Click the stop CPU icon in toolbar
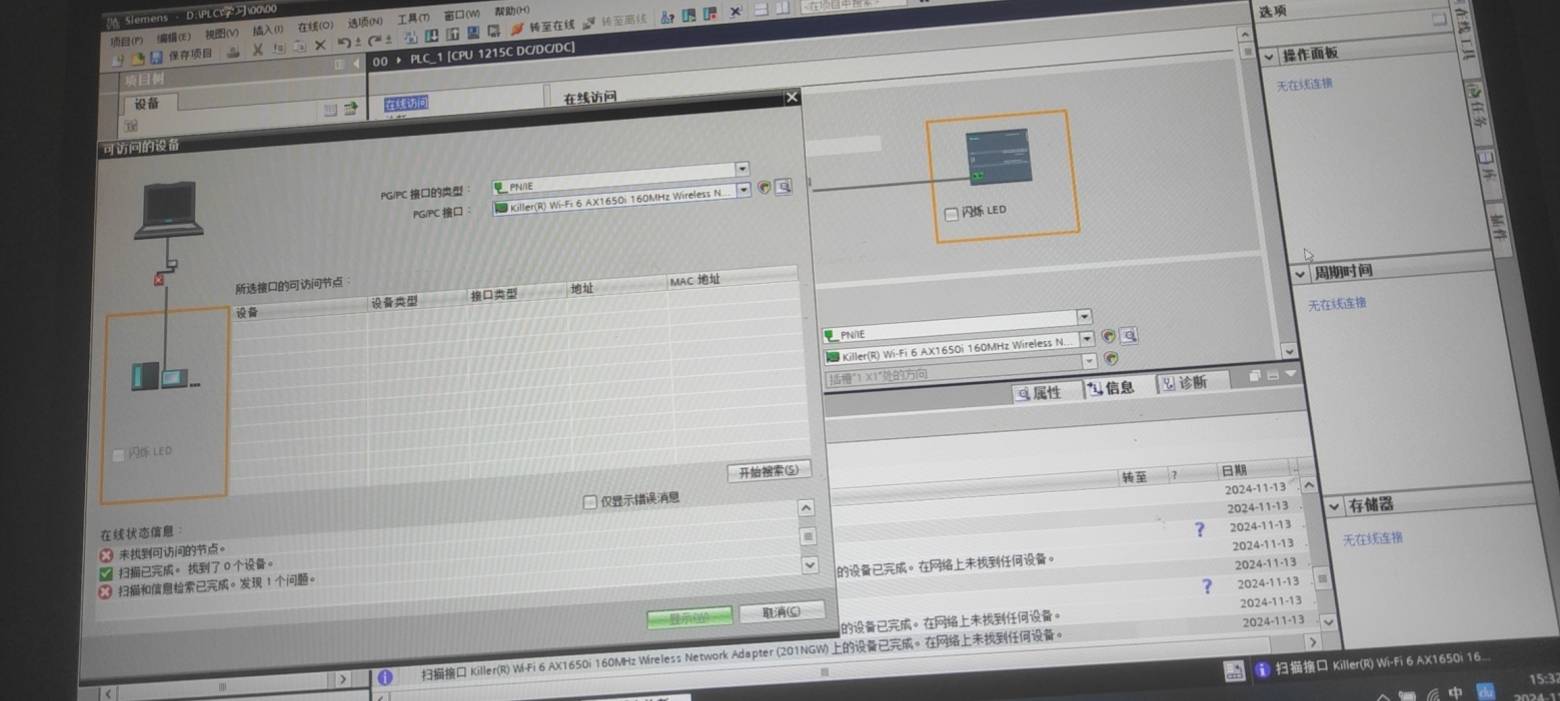 point(711,13)
